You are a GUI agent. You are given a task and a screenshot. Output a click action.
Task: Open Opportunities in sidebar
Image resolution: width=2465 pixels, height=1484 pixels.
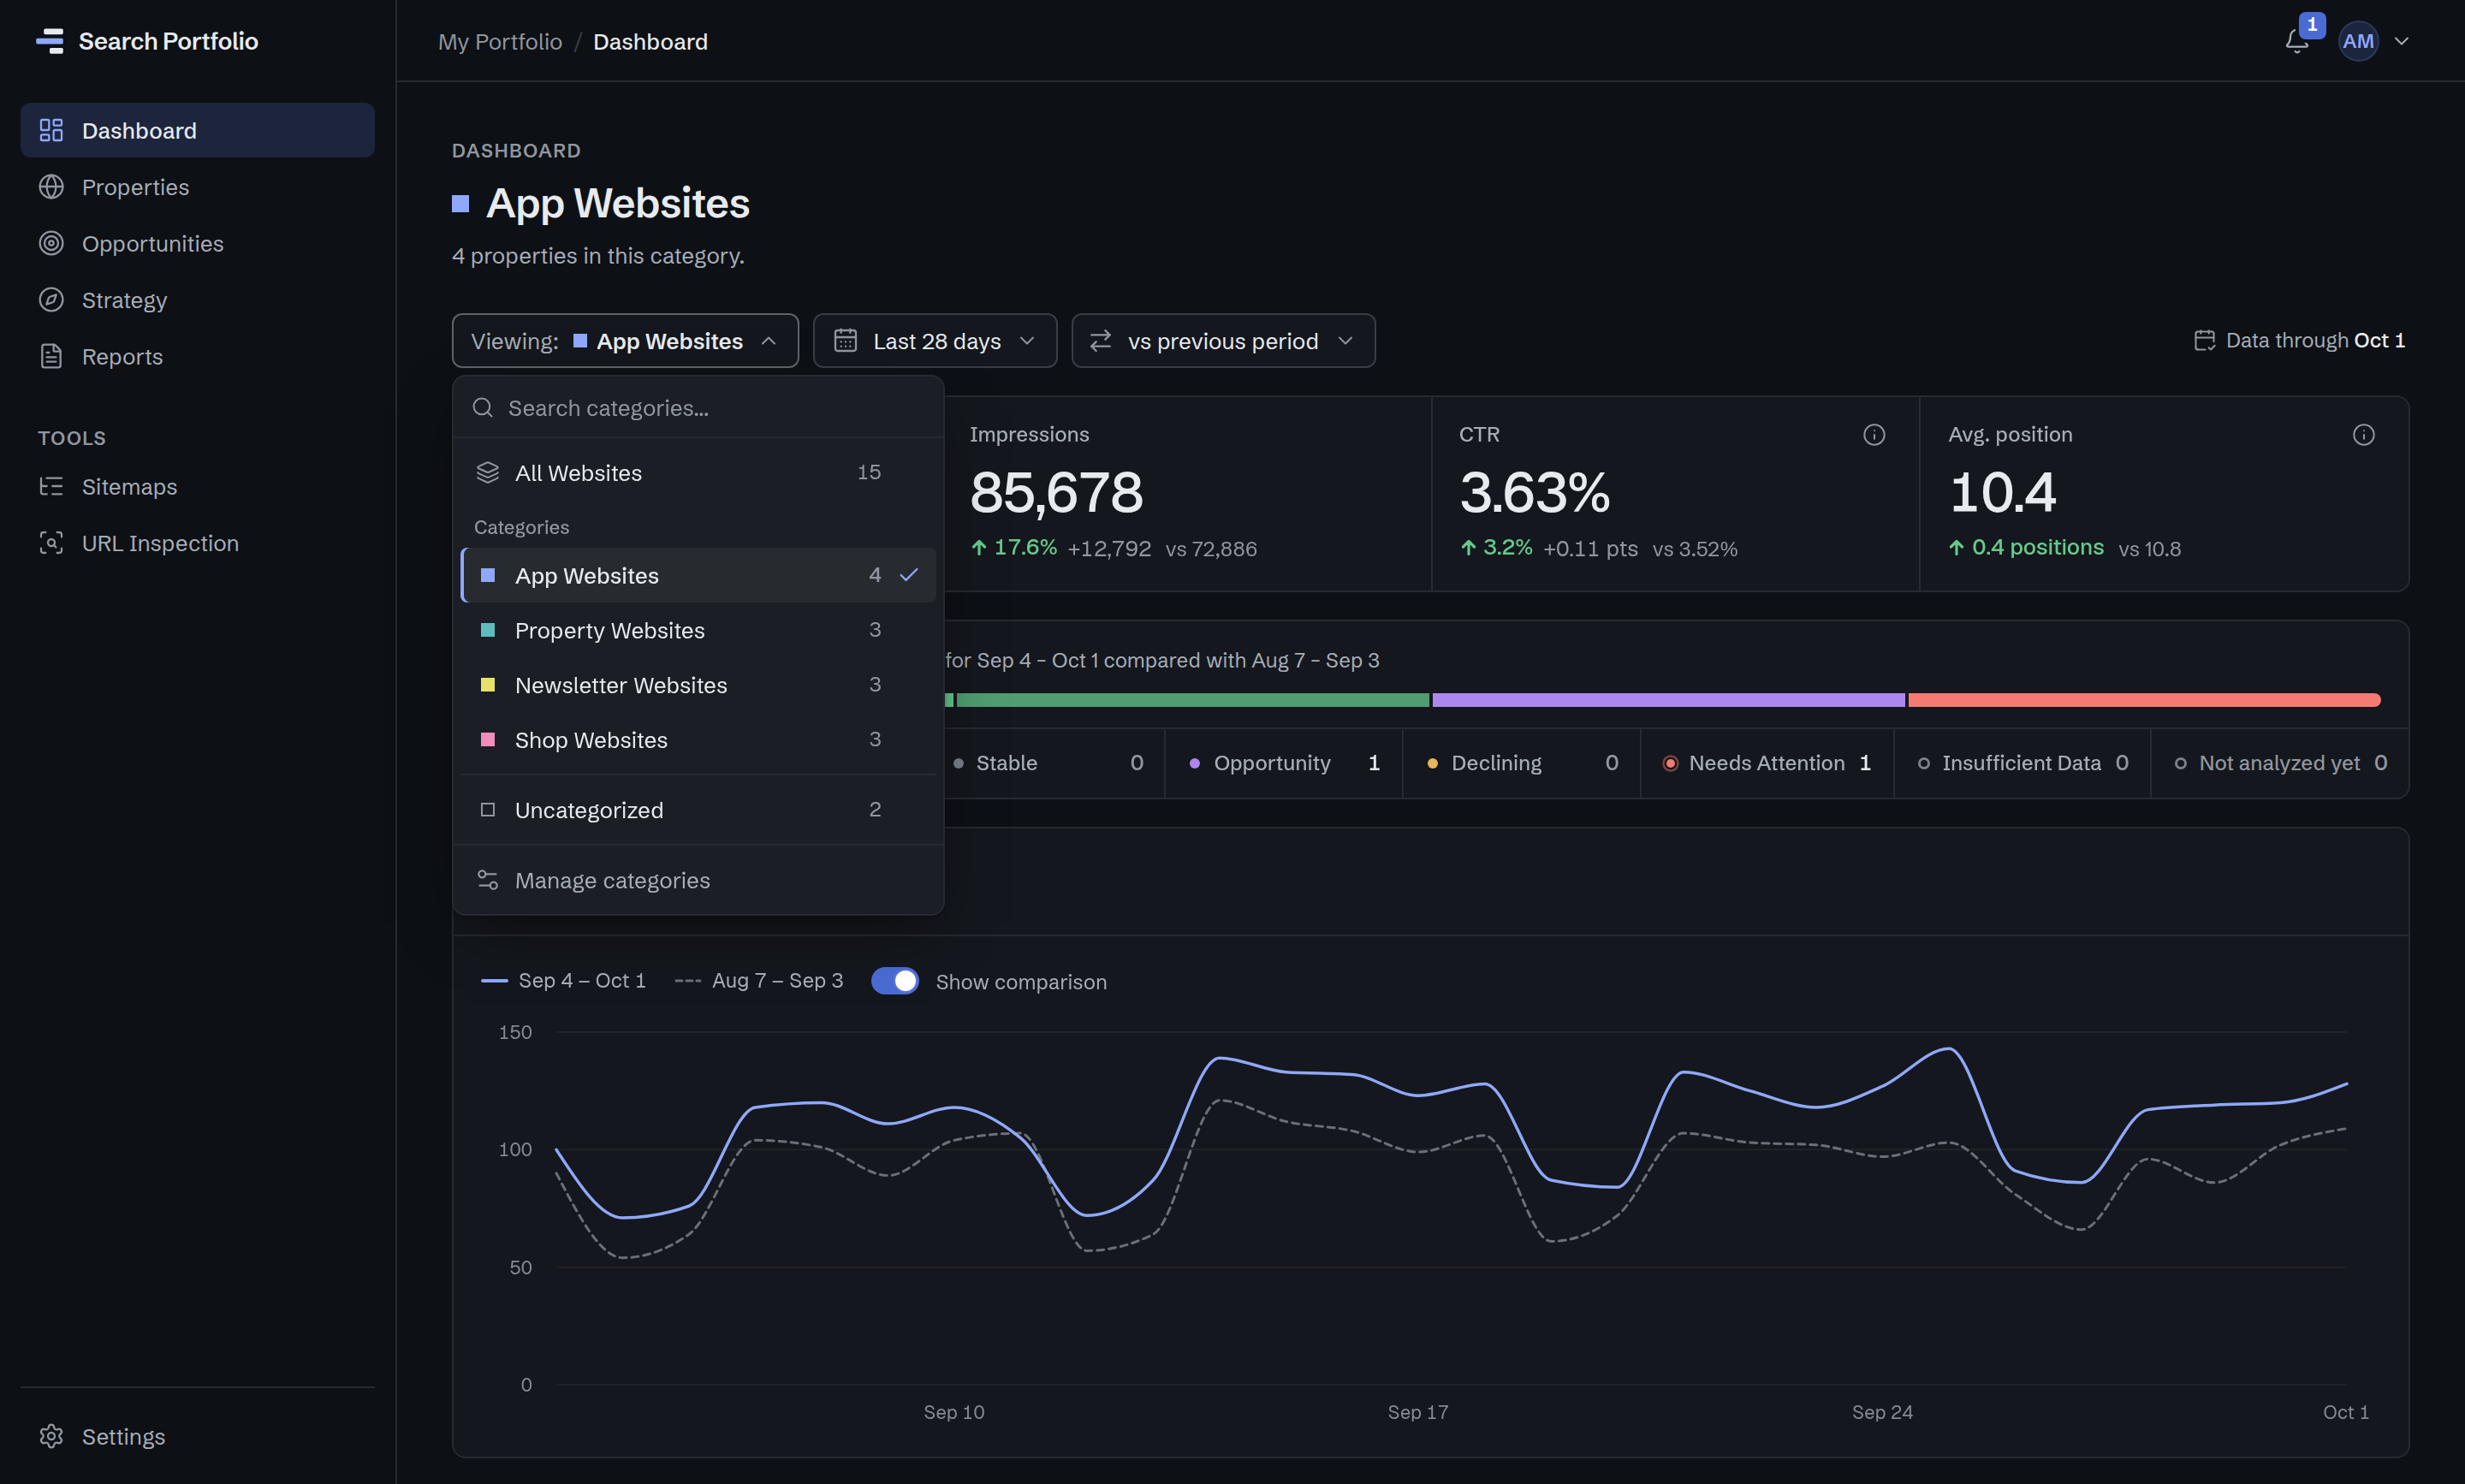point(197,243)
